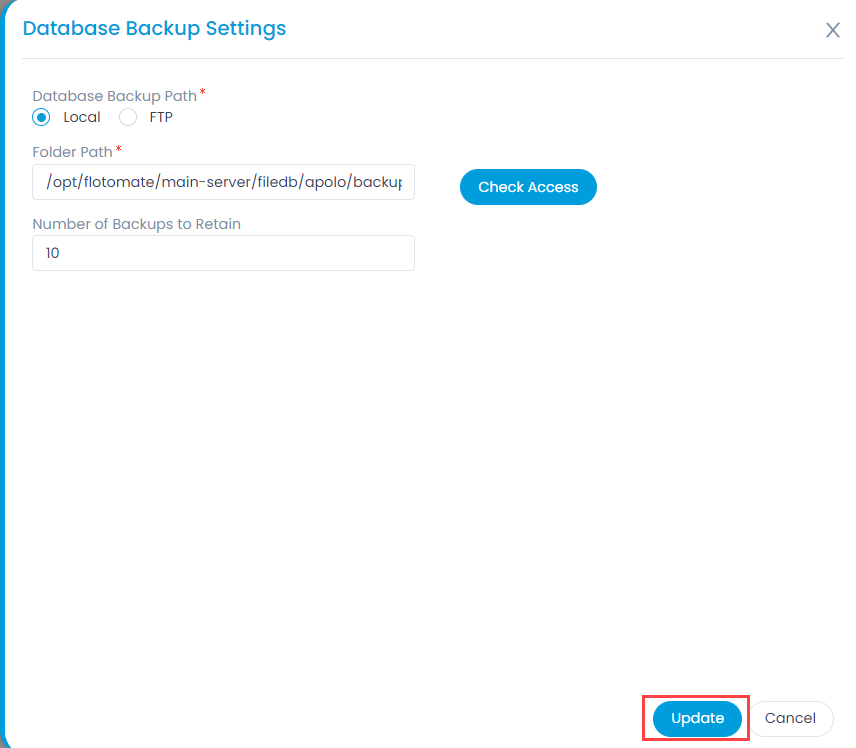Switch backup path type to FTP
This screenshot has height=748, width=856.
coord(127,117)
